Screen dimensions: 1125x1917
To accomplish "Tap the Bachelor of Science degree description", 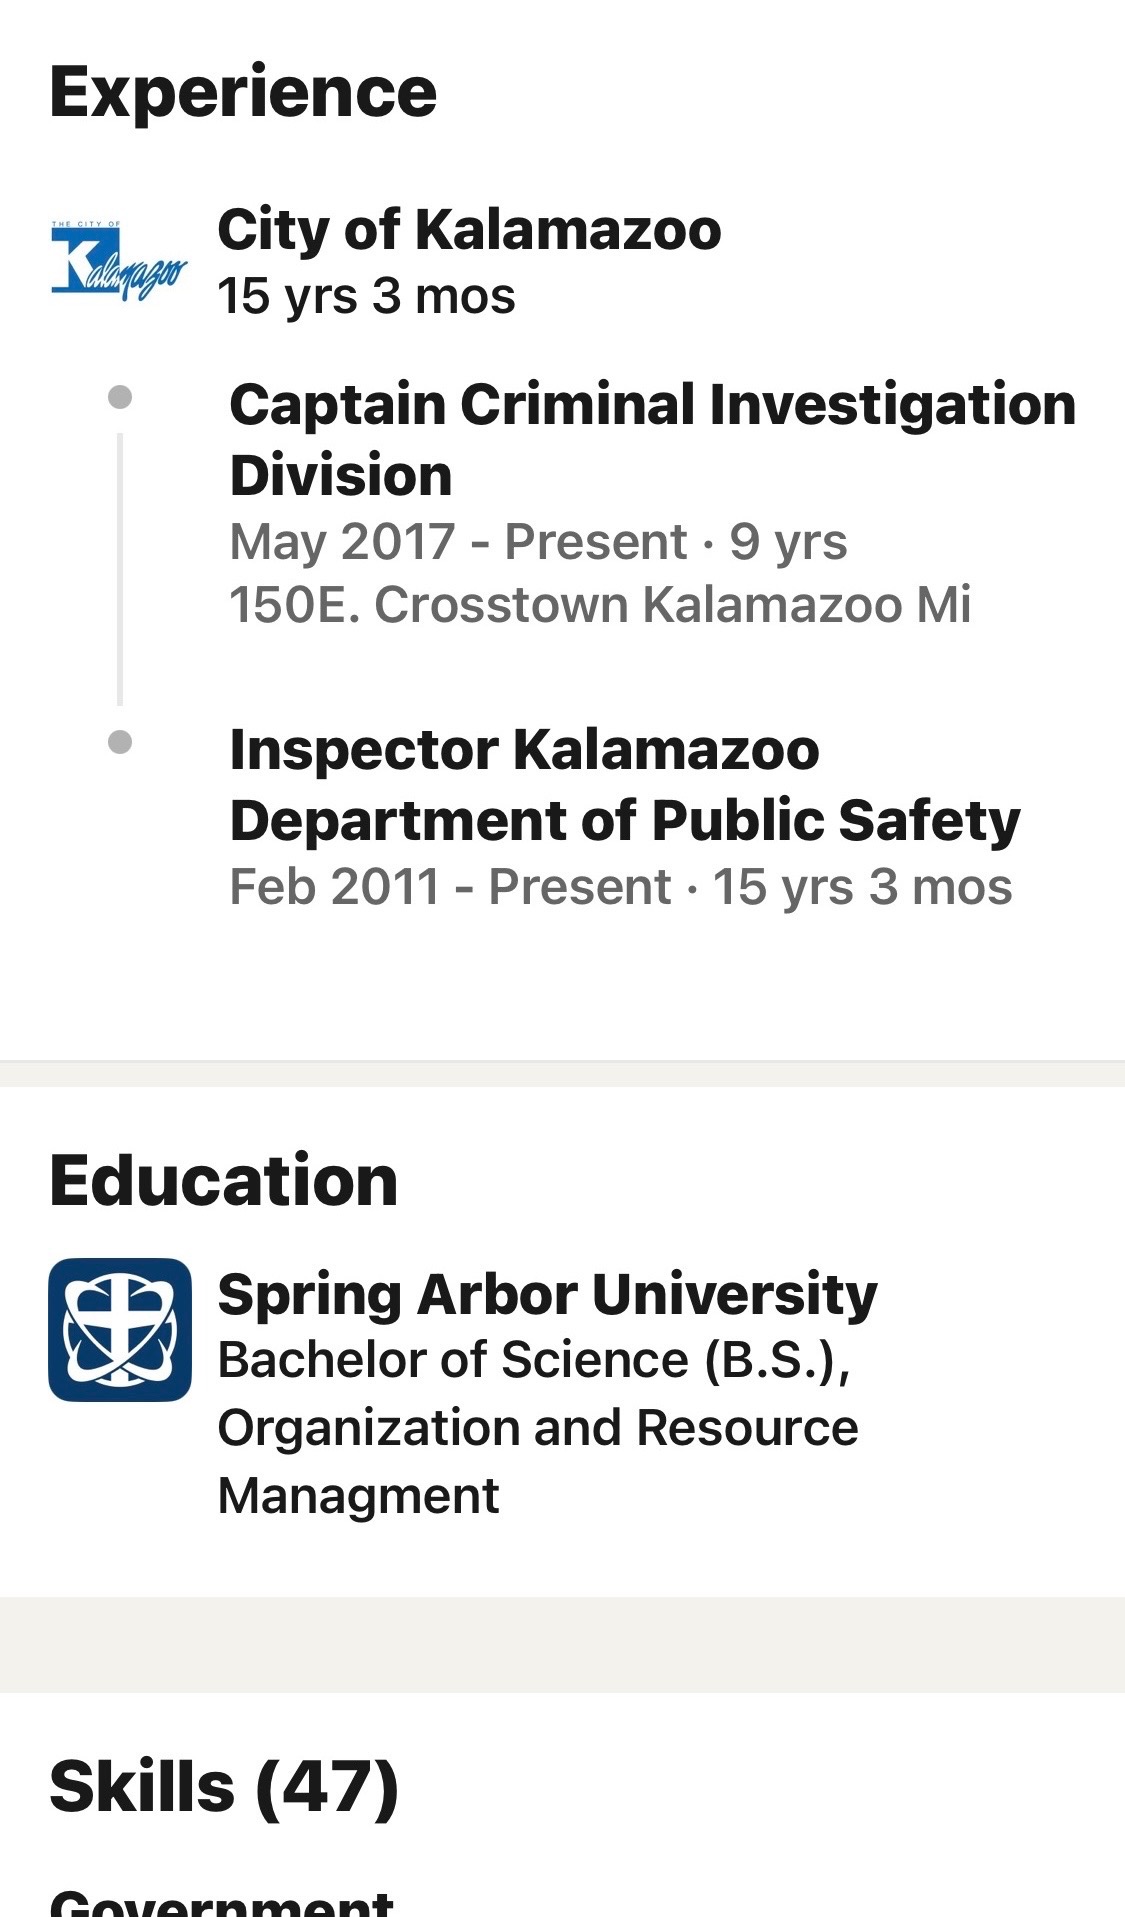I will 537,1427.
